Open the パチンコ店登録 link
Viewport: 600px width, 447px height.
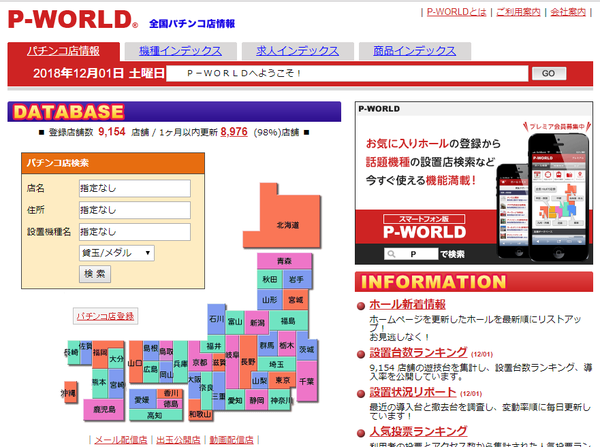[x=105, y=316]
